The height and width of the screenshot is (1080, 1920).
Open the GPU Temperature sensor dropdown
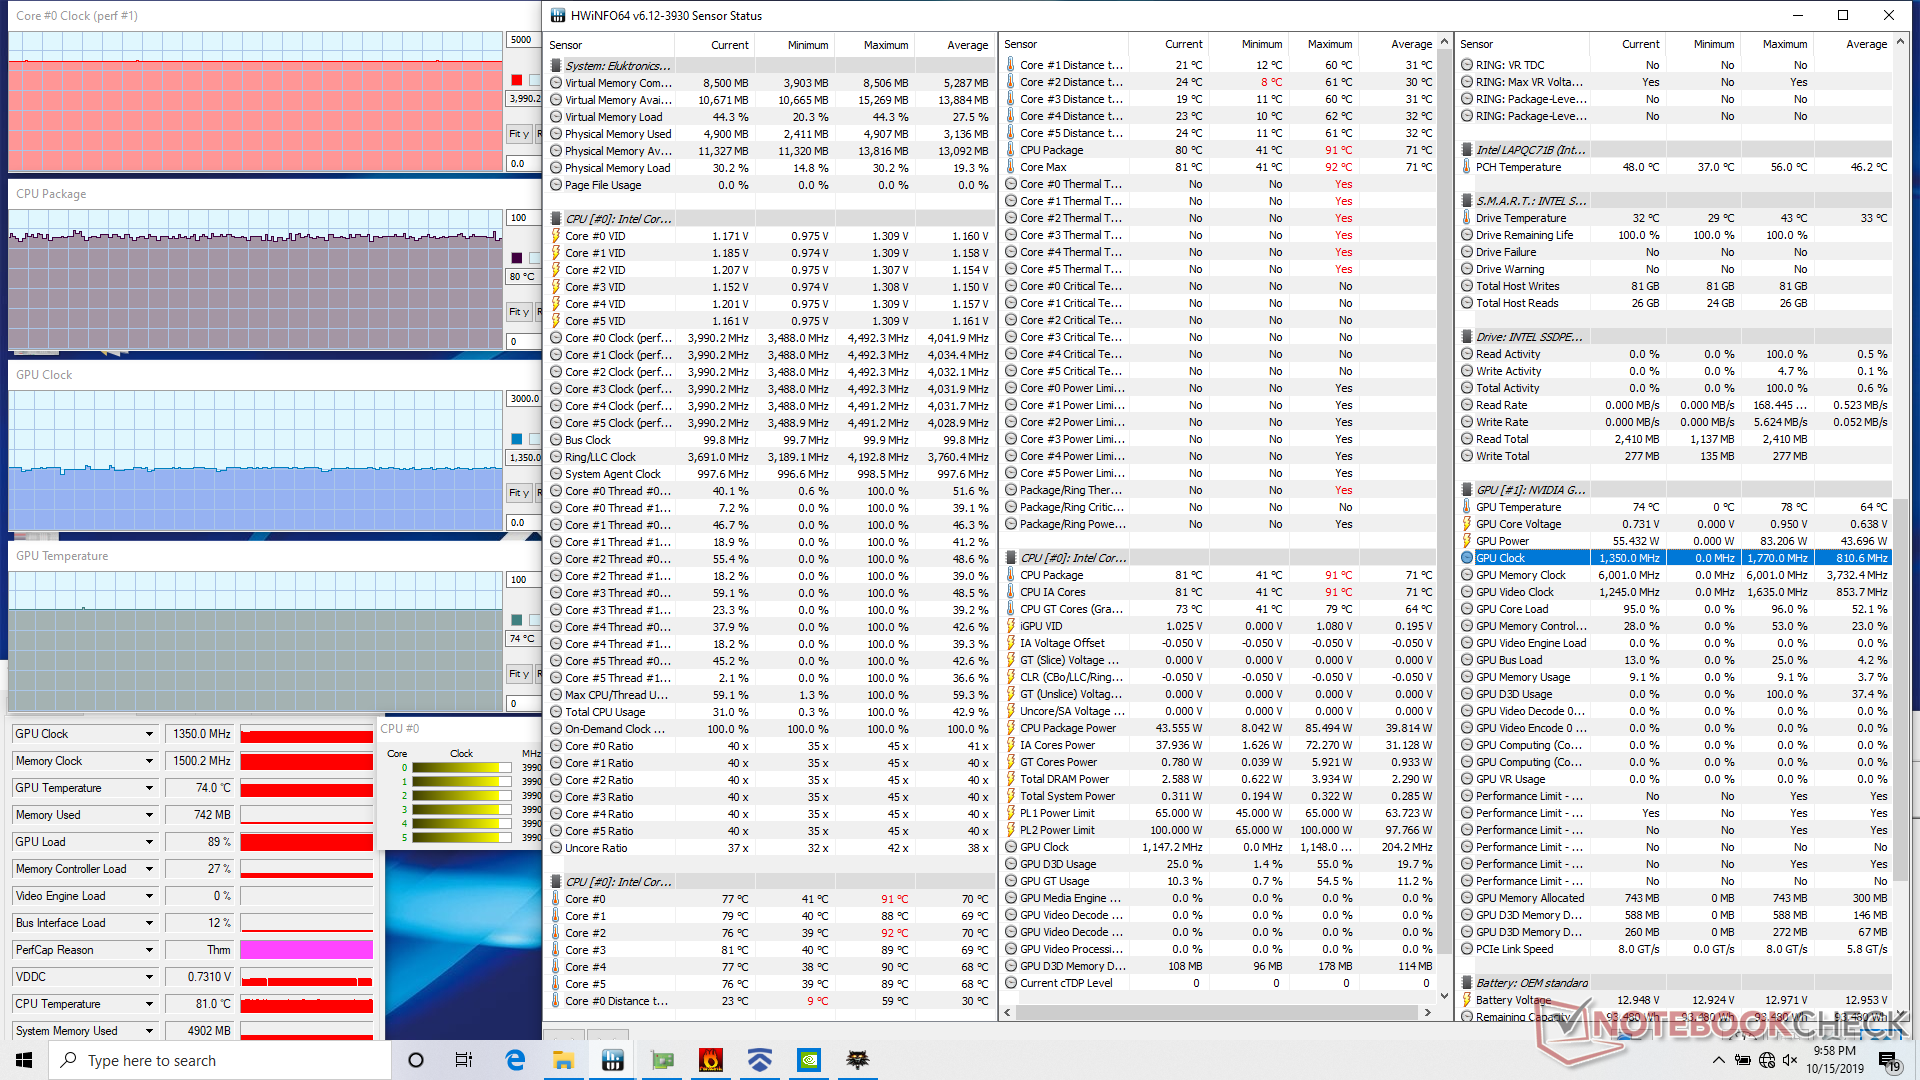coord(150,788)
